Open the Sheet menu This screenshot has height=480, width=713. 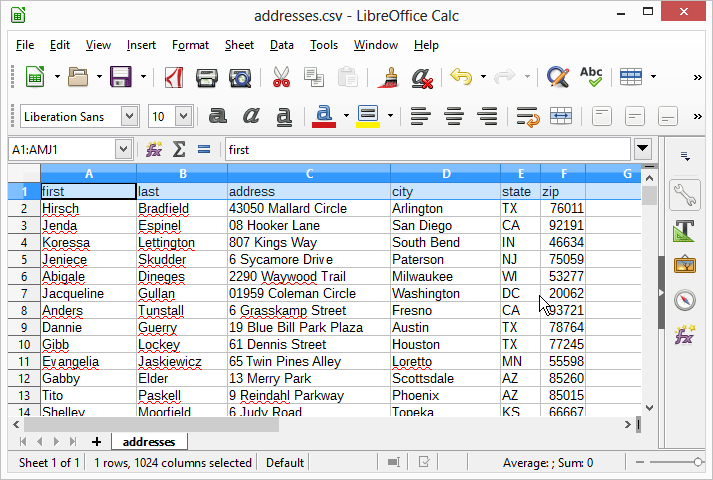pos(239,45)
